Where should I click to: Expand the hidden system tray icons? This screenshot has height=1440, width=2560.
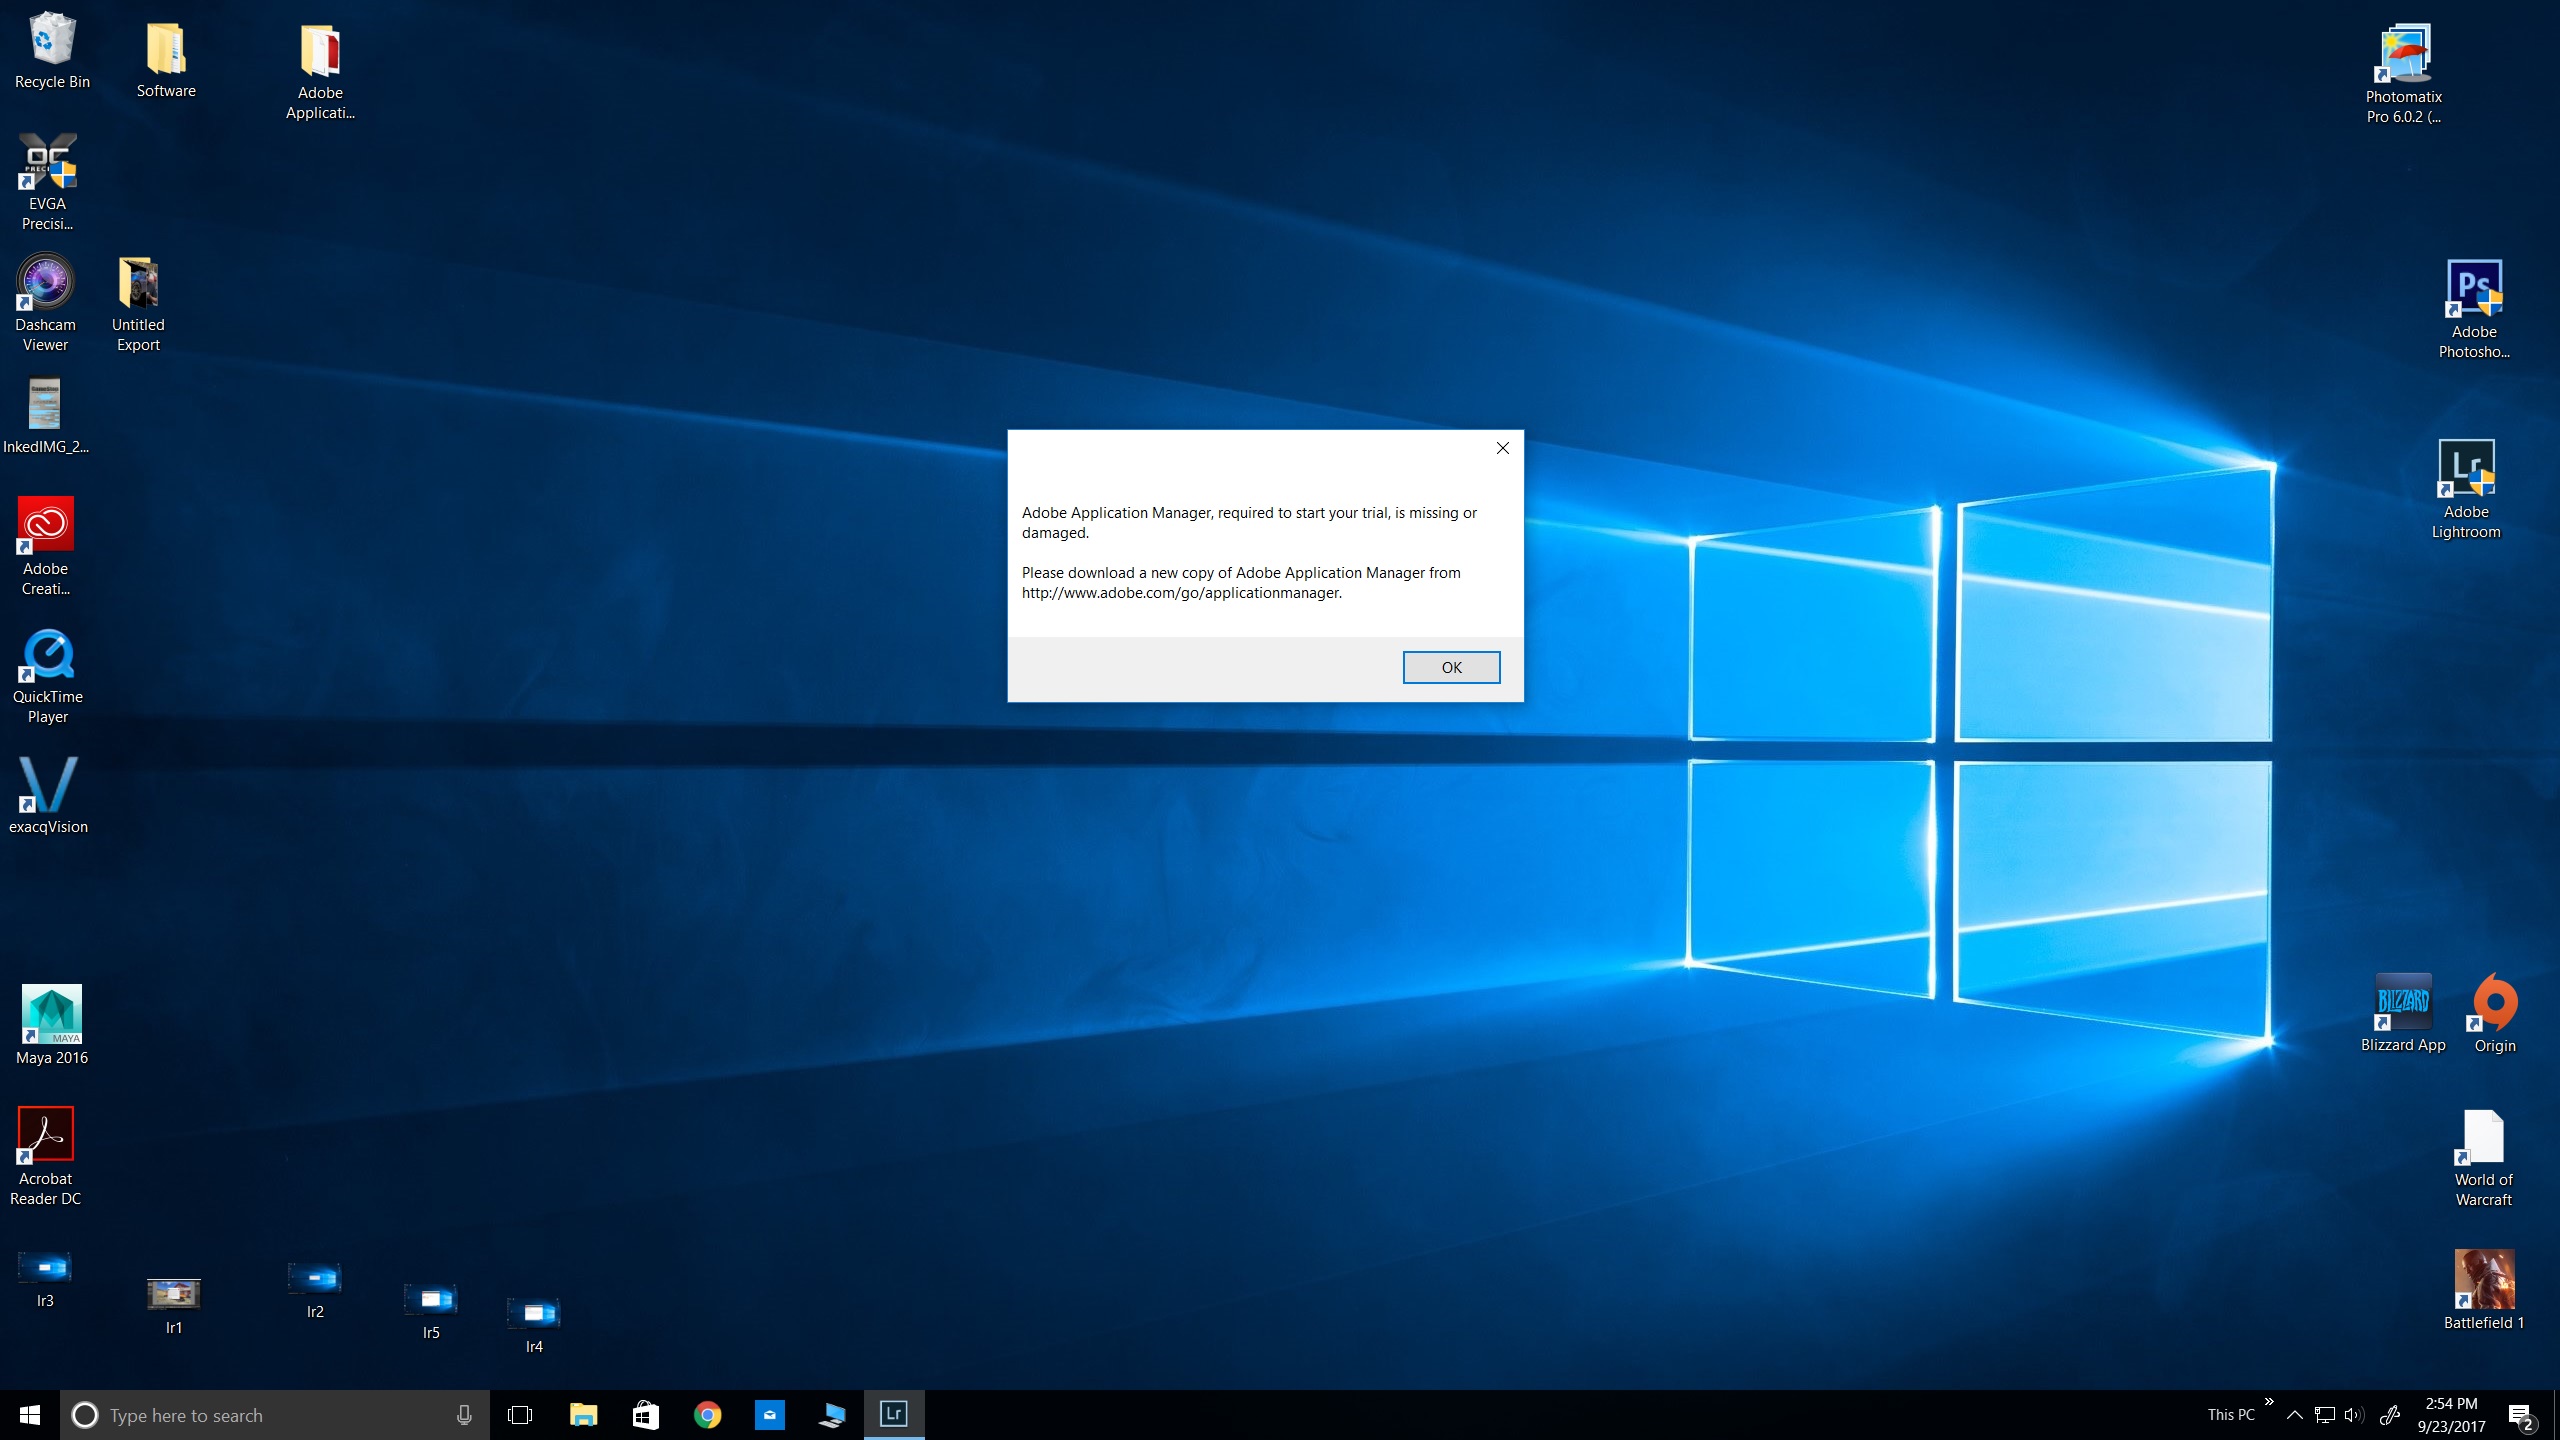coord(2295,1415)
